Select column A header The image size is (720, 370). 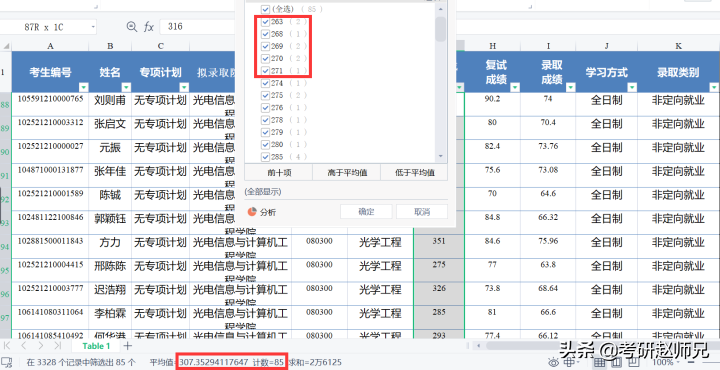(50, 46)
